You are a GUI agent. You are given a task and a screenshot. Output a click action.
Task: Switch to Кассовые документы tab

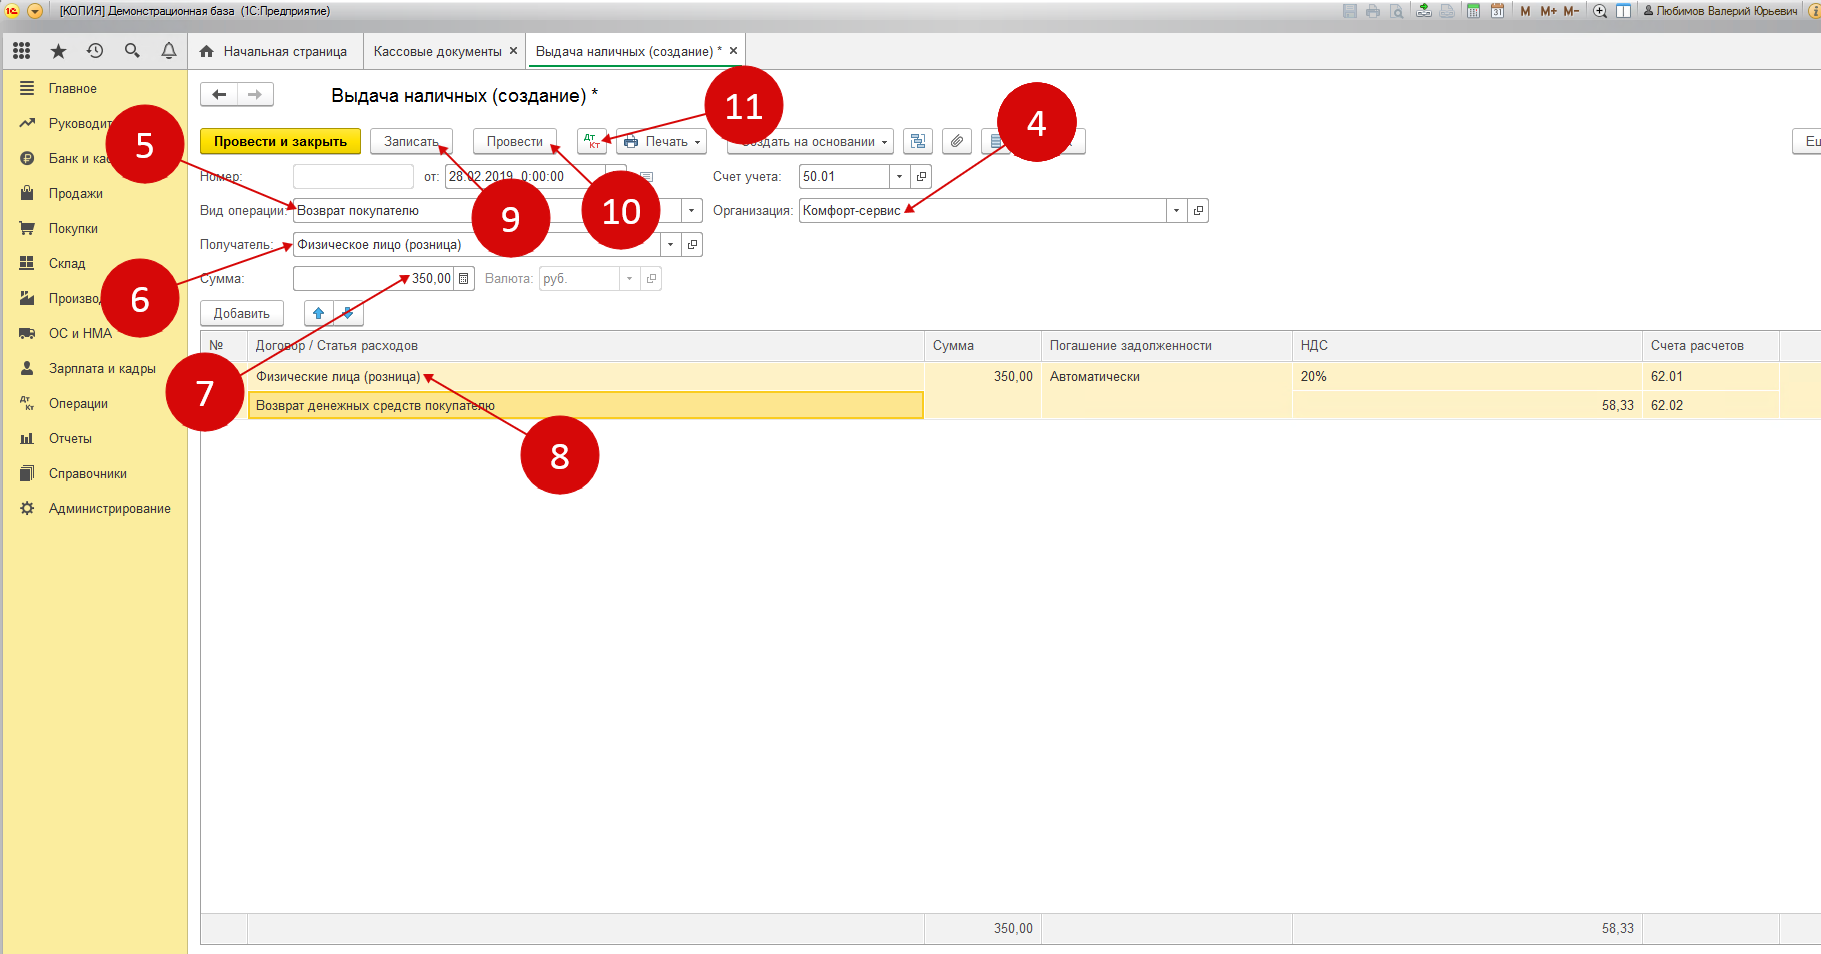[437, 51]
